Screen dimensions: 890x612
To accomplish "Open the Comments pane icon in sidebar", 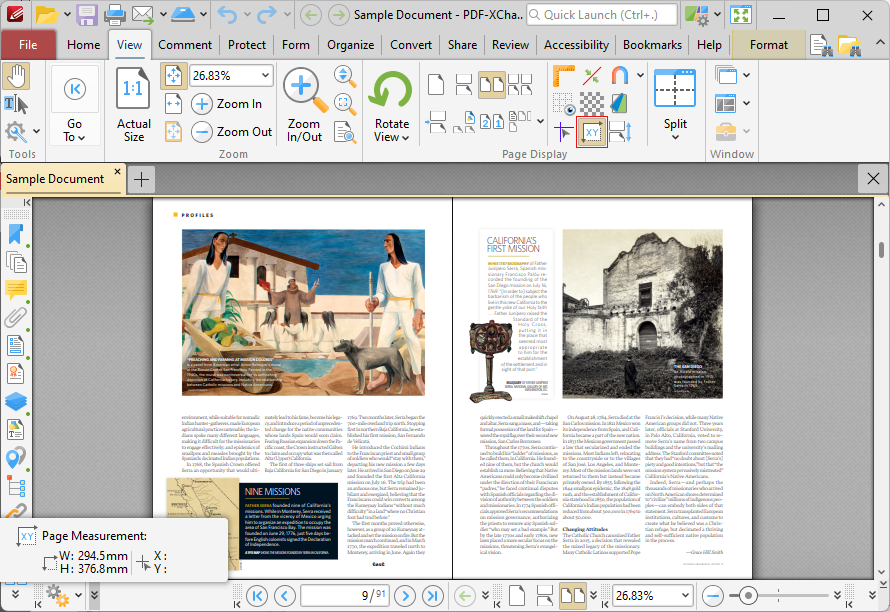I will point(16,290).
